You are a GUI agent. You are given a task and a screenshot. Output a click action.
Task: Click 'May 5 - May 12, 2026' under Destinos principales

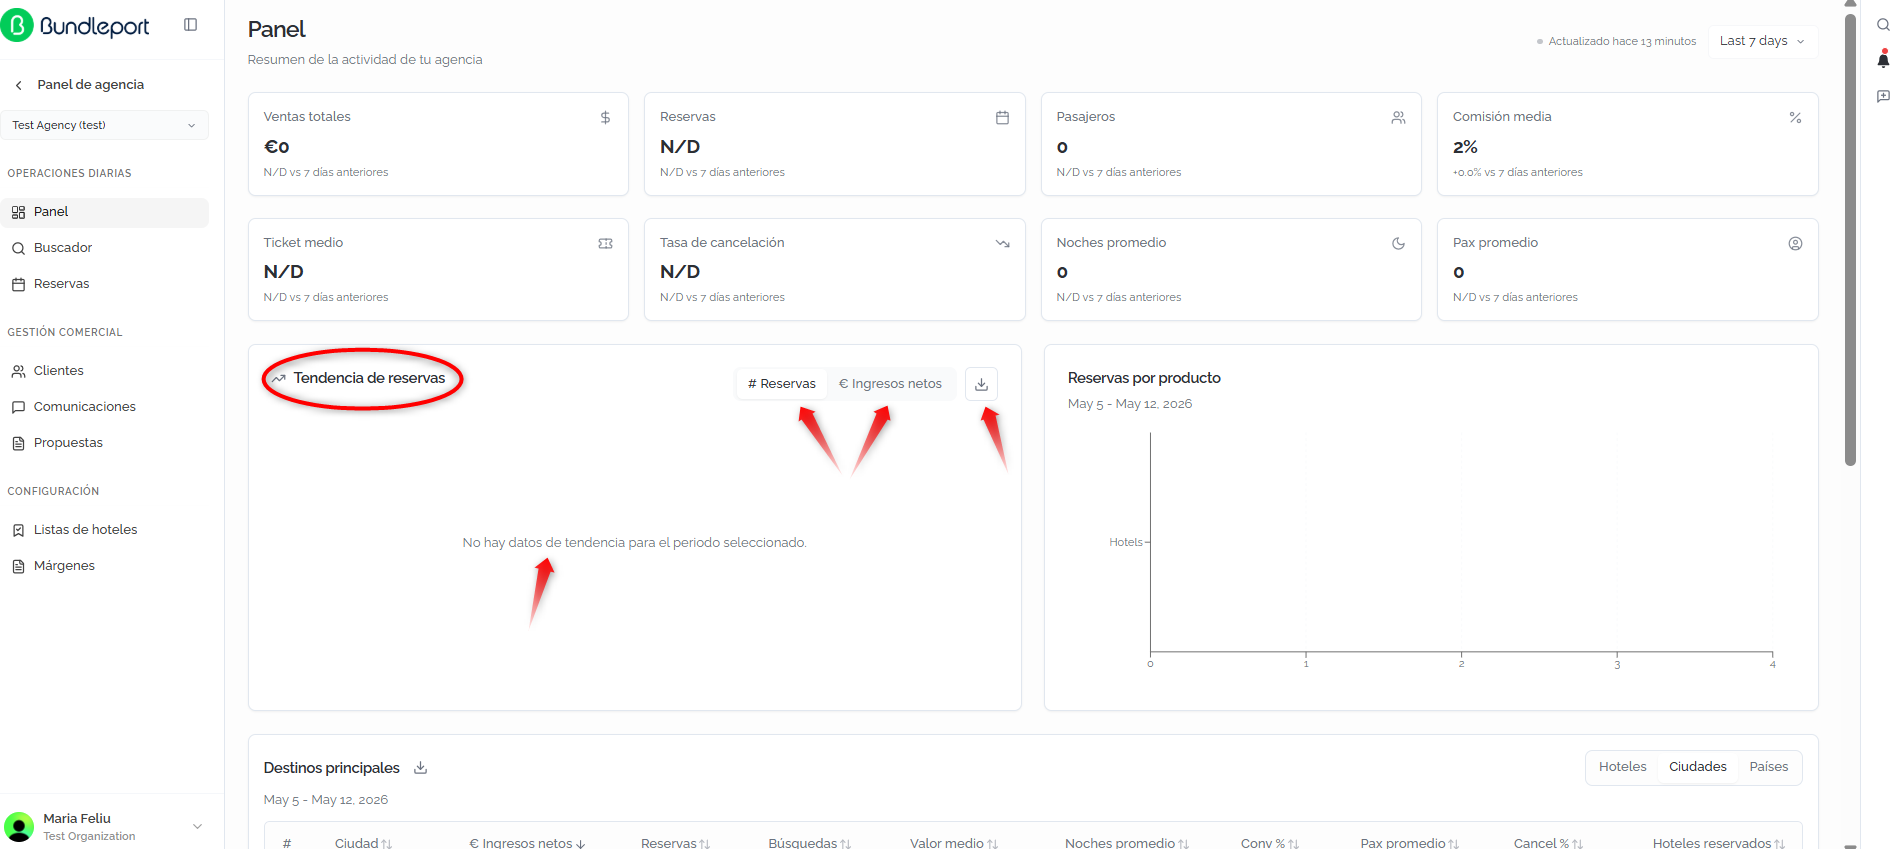(326, 800)
